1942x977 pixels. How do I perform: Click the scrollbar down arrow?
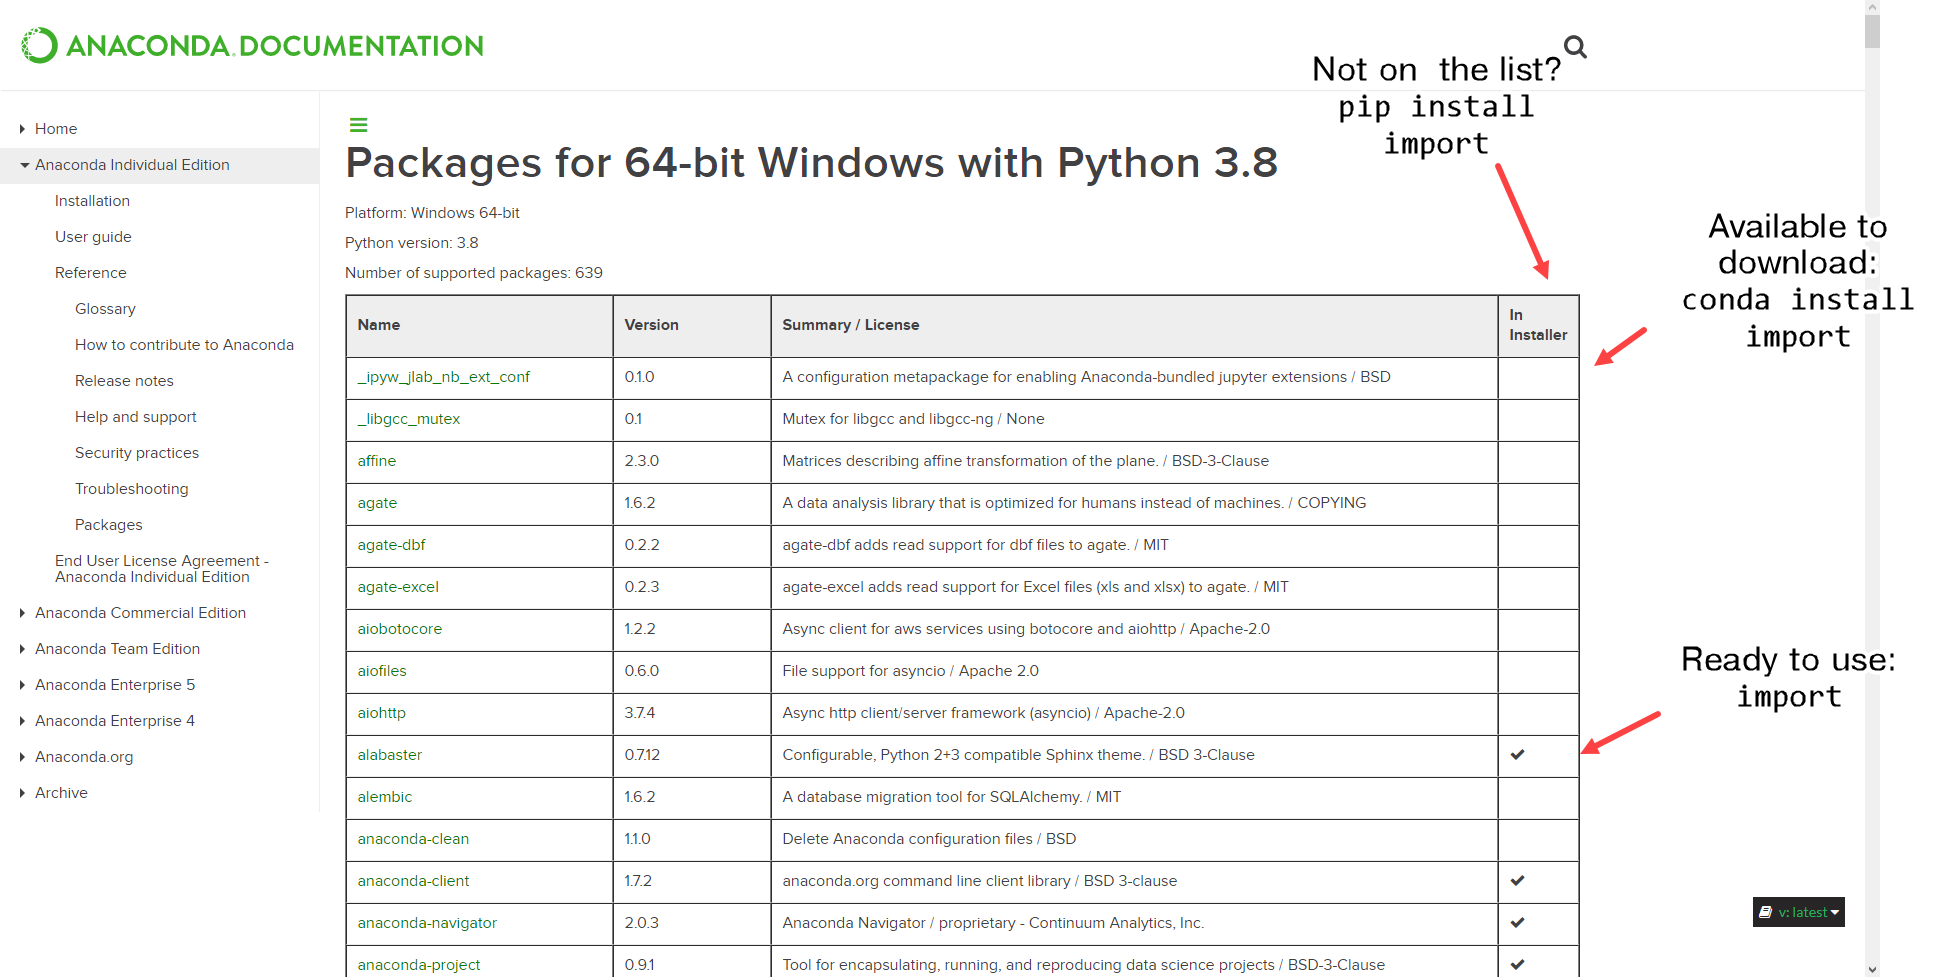pyautogui.click(x=1872, y=968)
